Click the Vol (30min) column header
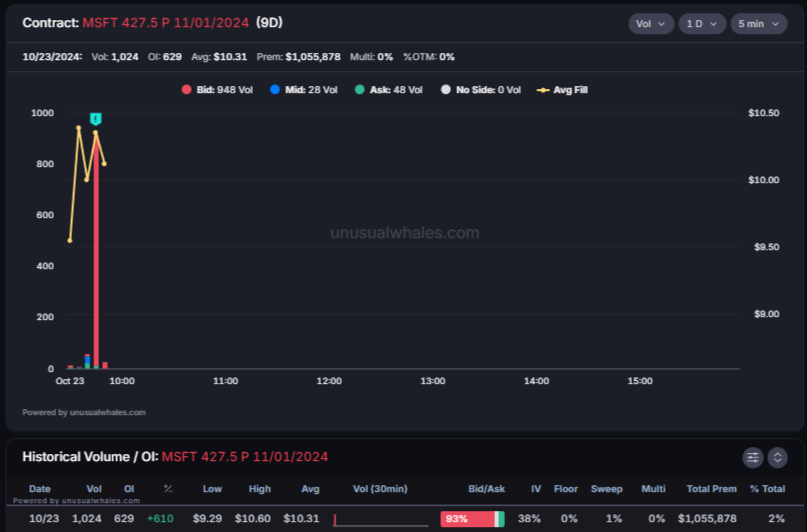This screenshot has width=807, height=532. (x=380, y=489)
